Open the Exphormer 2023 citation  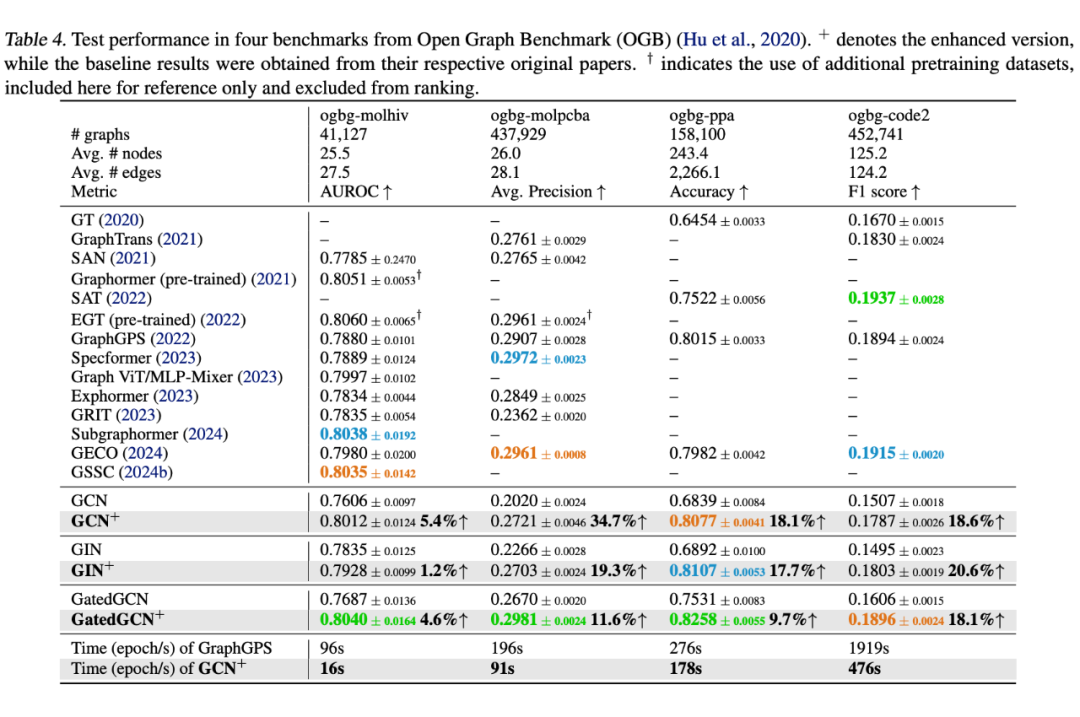tap(176, 396)
